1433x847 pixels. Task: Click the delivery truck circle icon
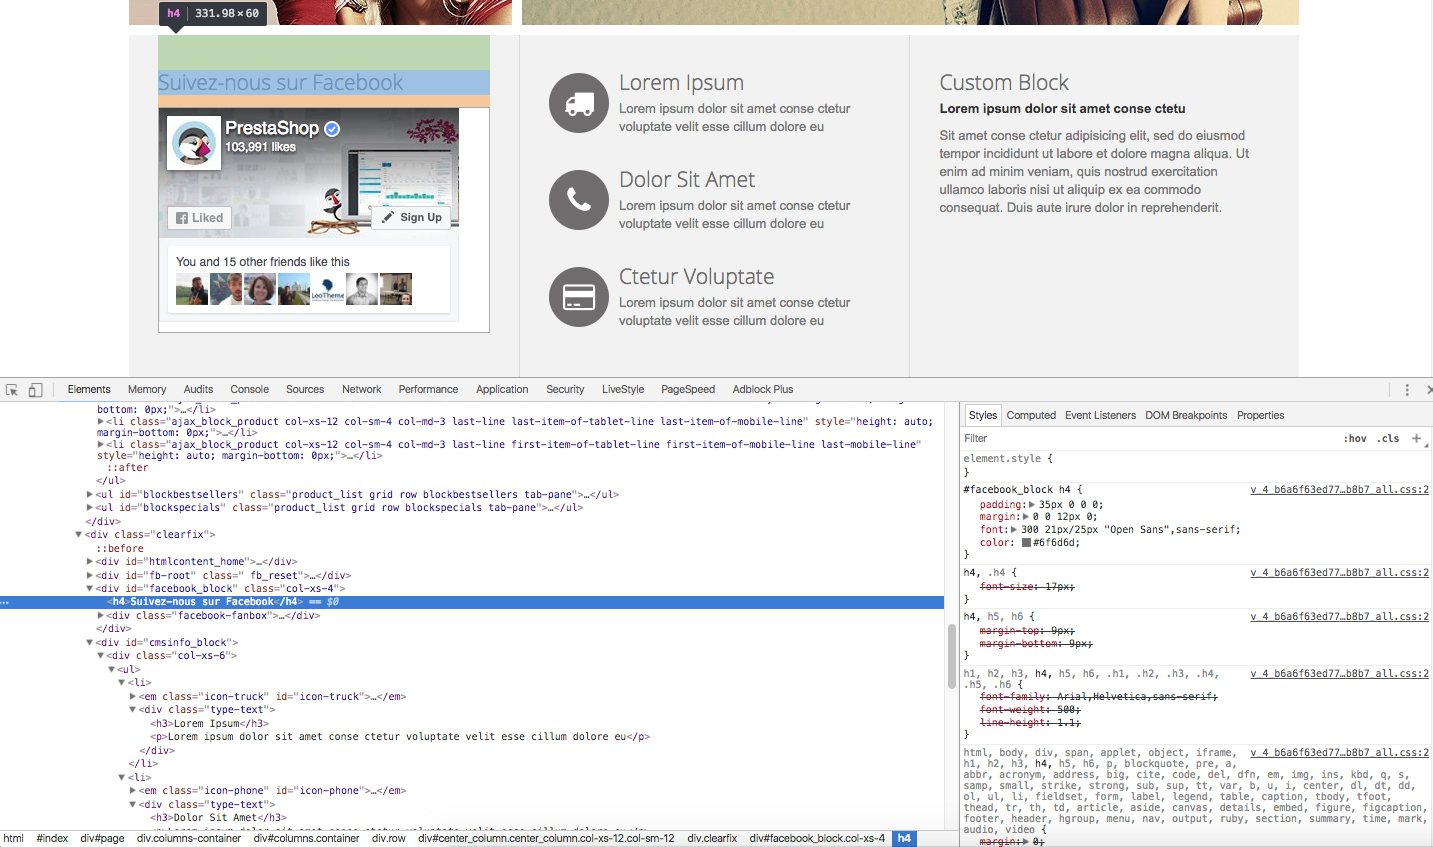(x=579, y=103)
